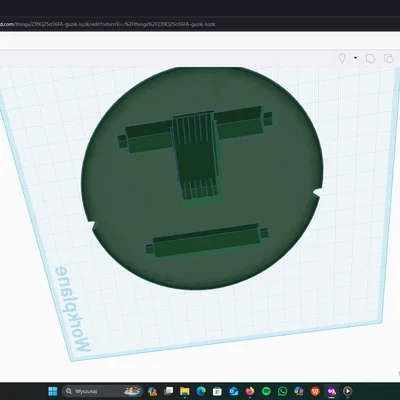Click the Group shapes icon

click(370, 59)
